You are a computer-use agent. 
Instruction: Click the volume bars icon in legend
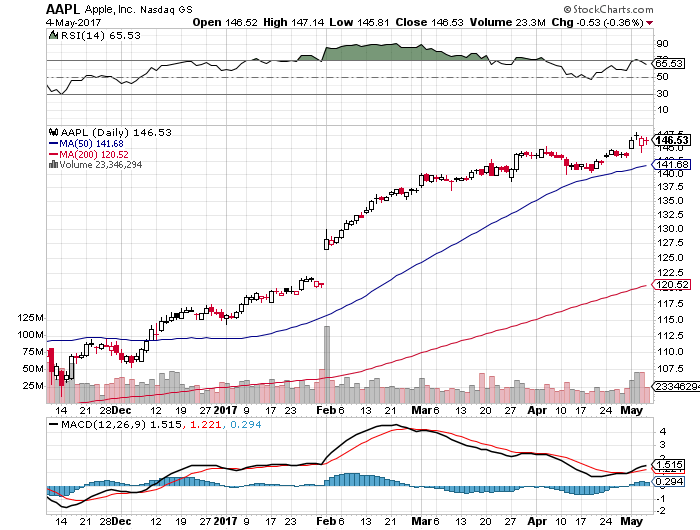coord(53,164)
